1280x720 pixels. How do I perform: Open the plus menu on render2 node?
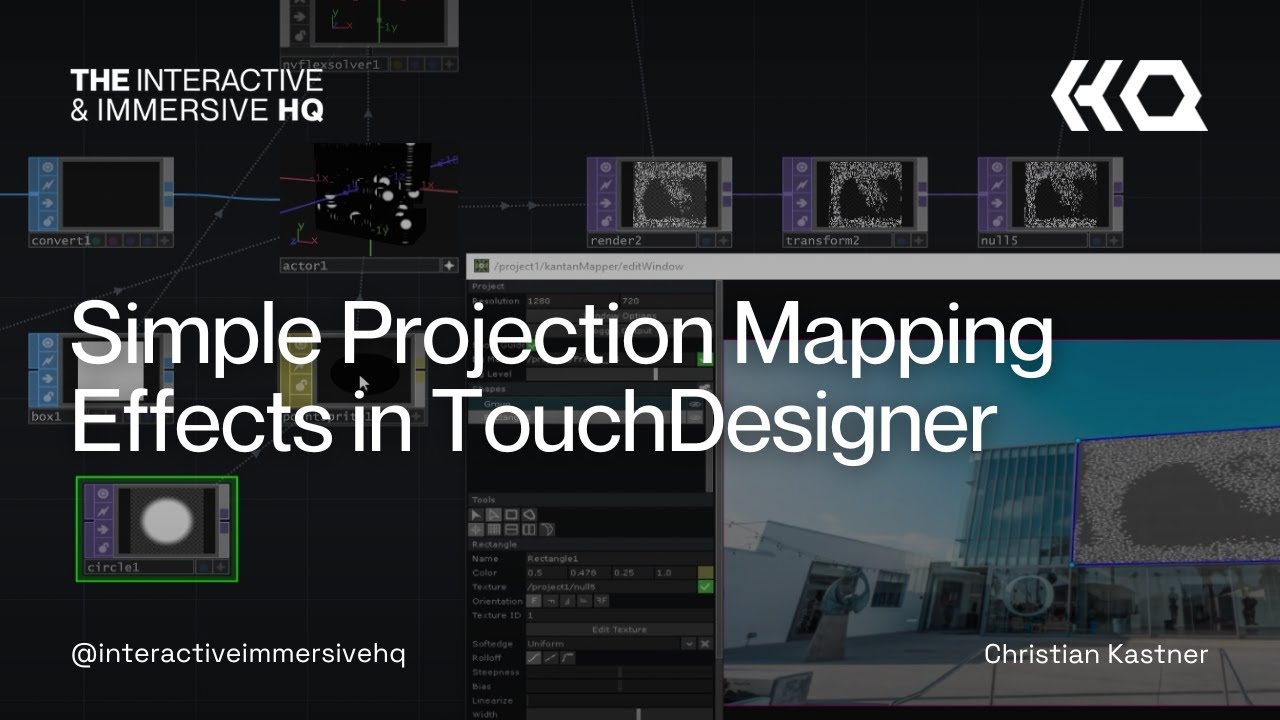(x=724, y=241)
